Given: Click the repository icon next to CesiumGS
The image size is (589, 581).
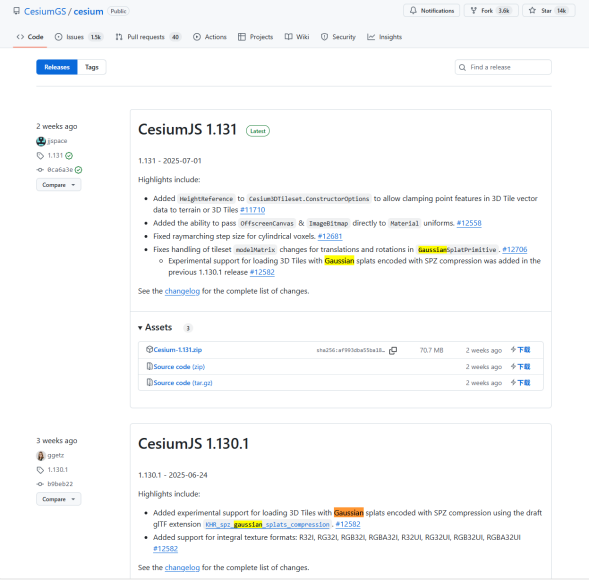Looking at the screenshot, I should point(17,11).
